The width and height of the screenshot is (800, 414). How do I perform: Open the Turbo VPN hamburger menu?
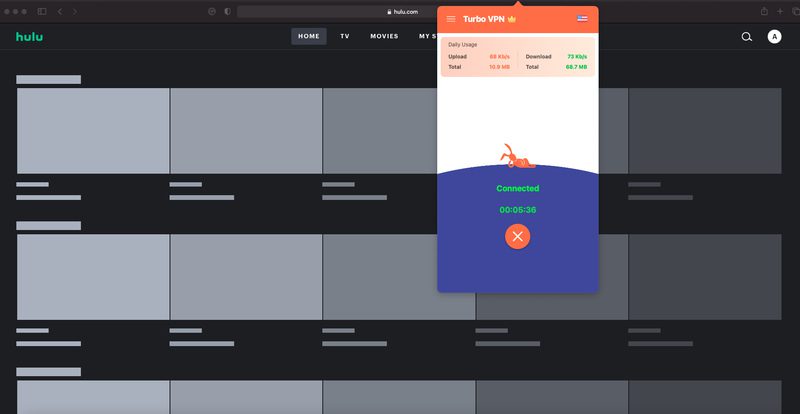(451, 19)
